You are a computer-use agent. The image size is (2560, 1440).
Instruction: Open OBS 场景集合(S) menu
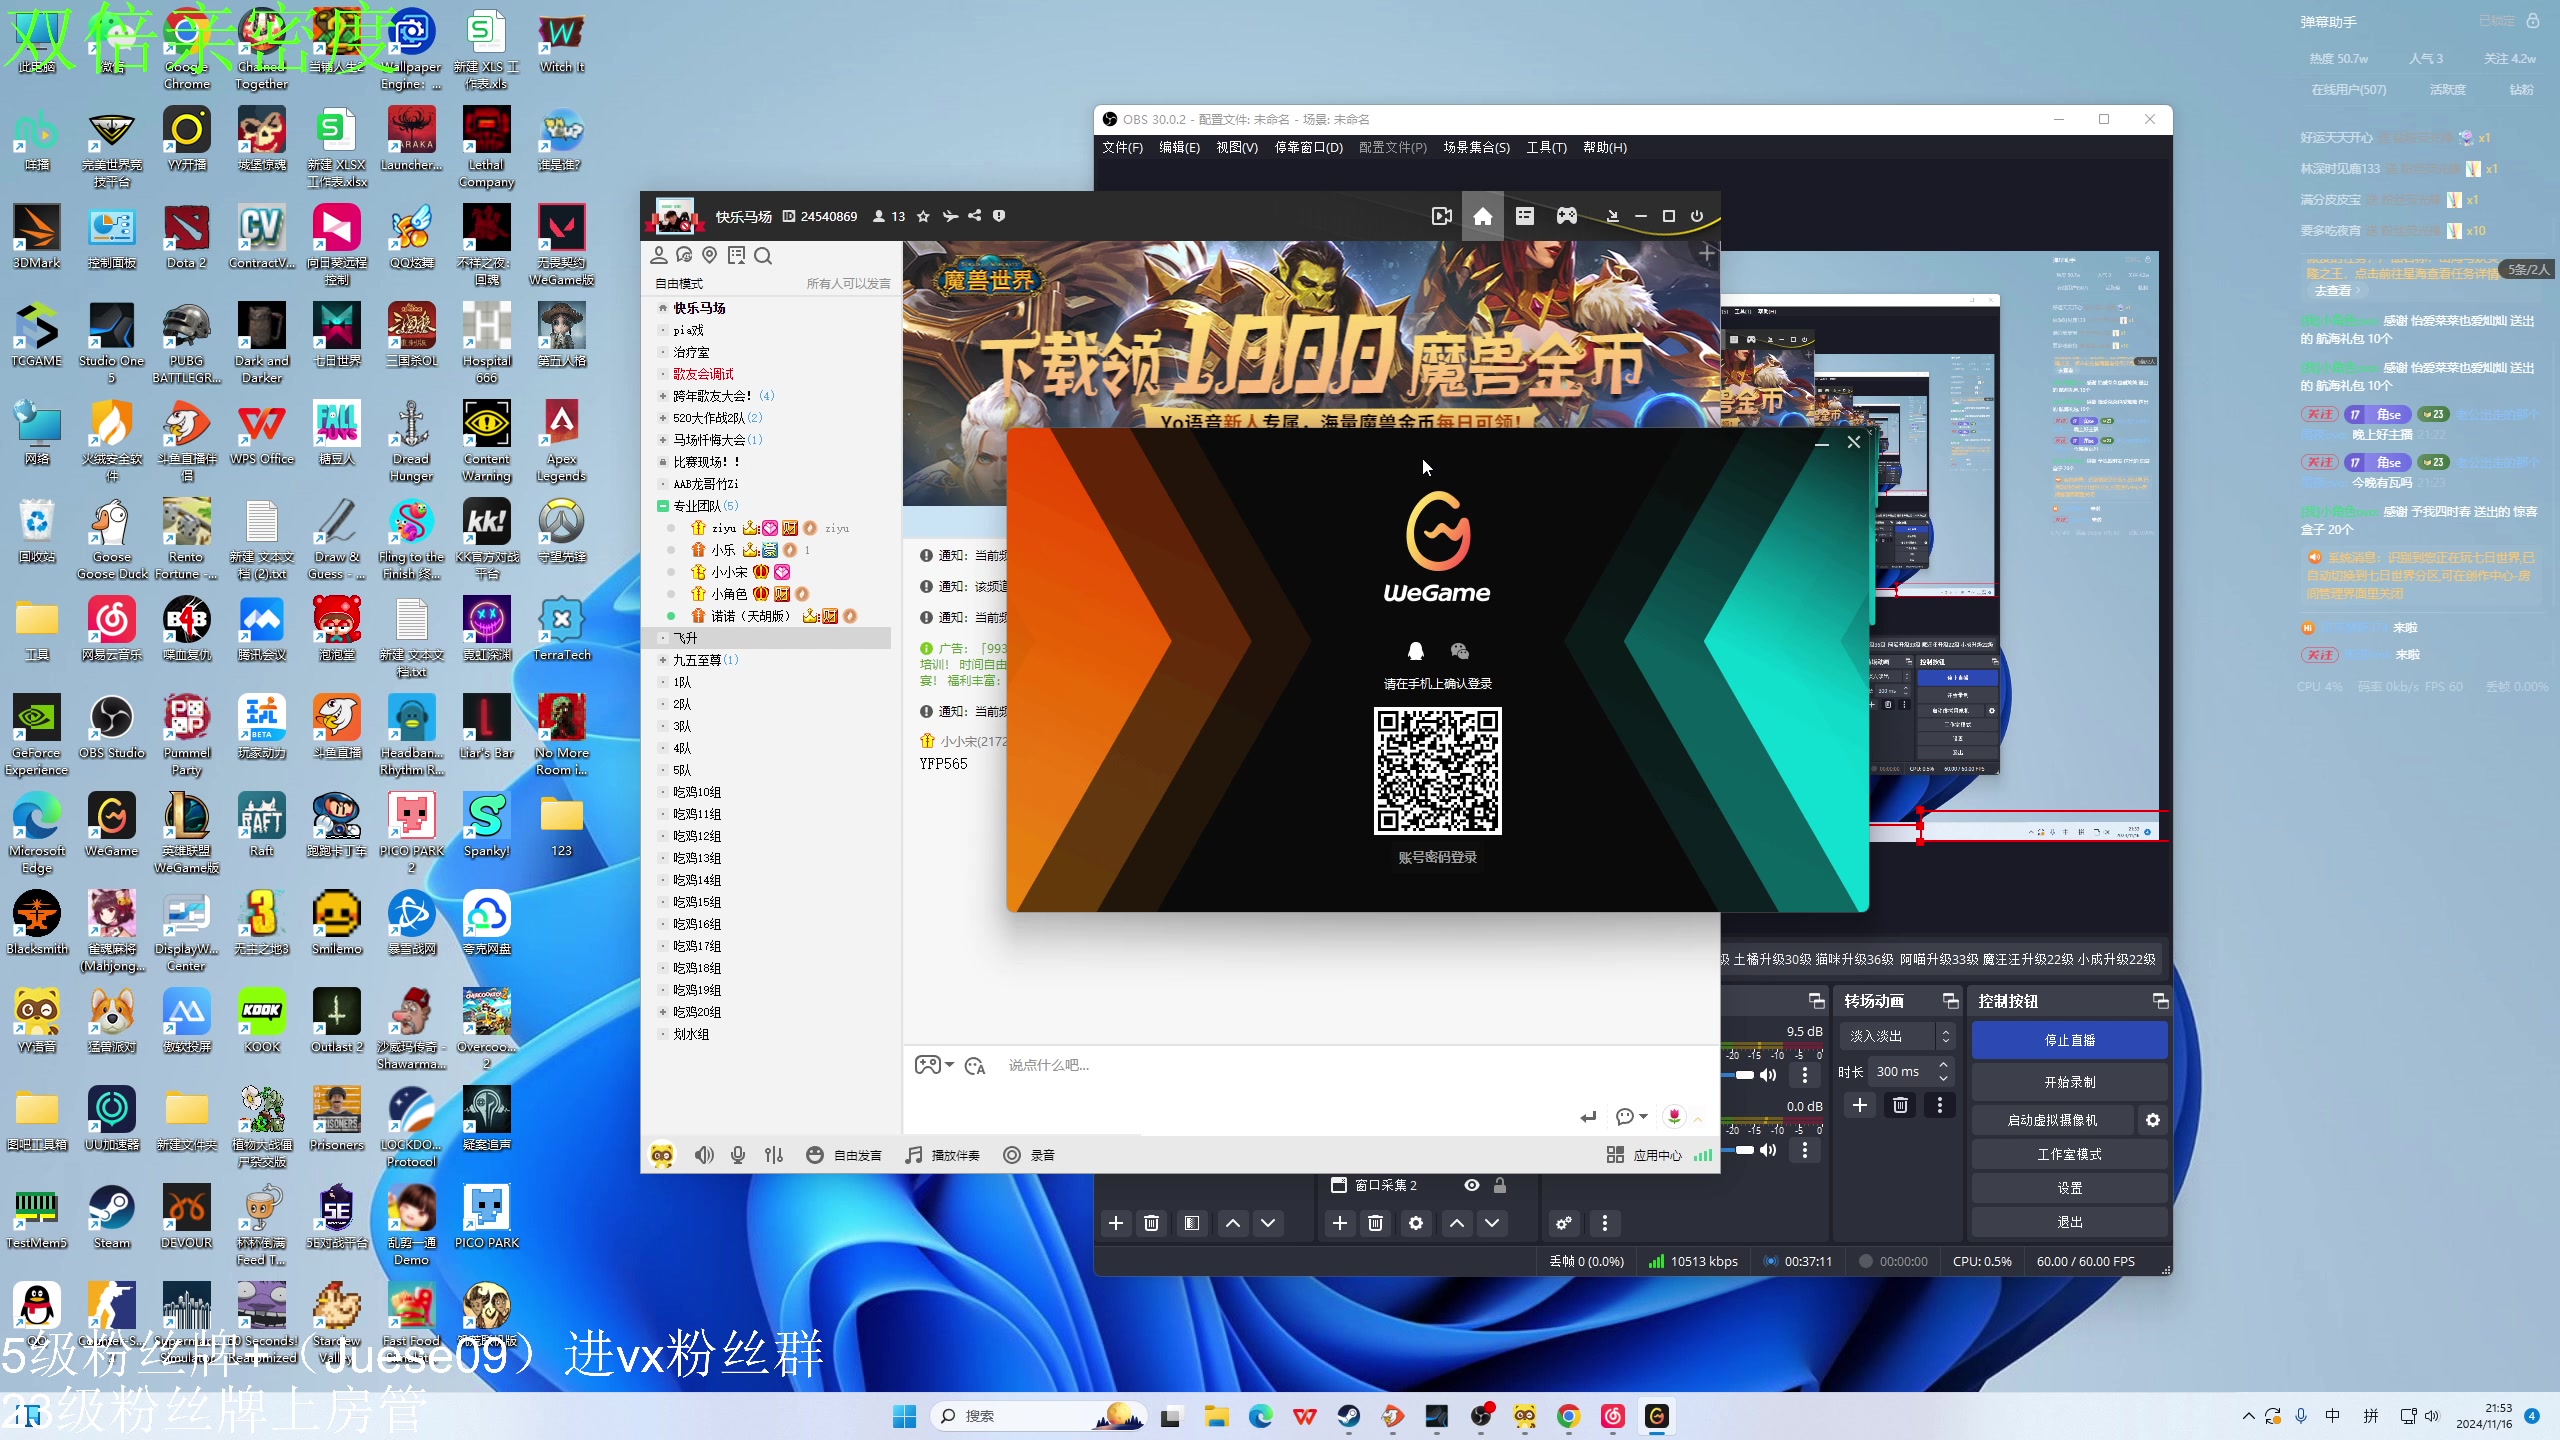pyautogui.click(x=1476, y=147)
